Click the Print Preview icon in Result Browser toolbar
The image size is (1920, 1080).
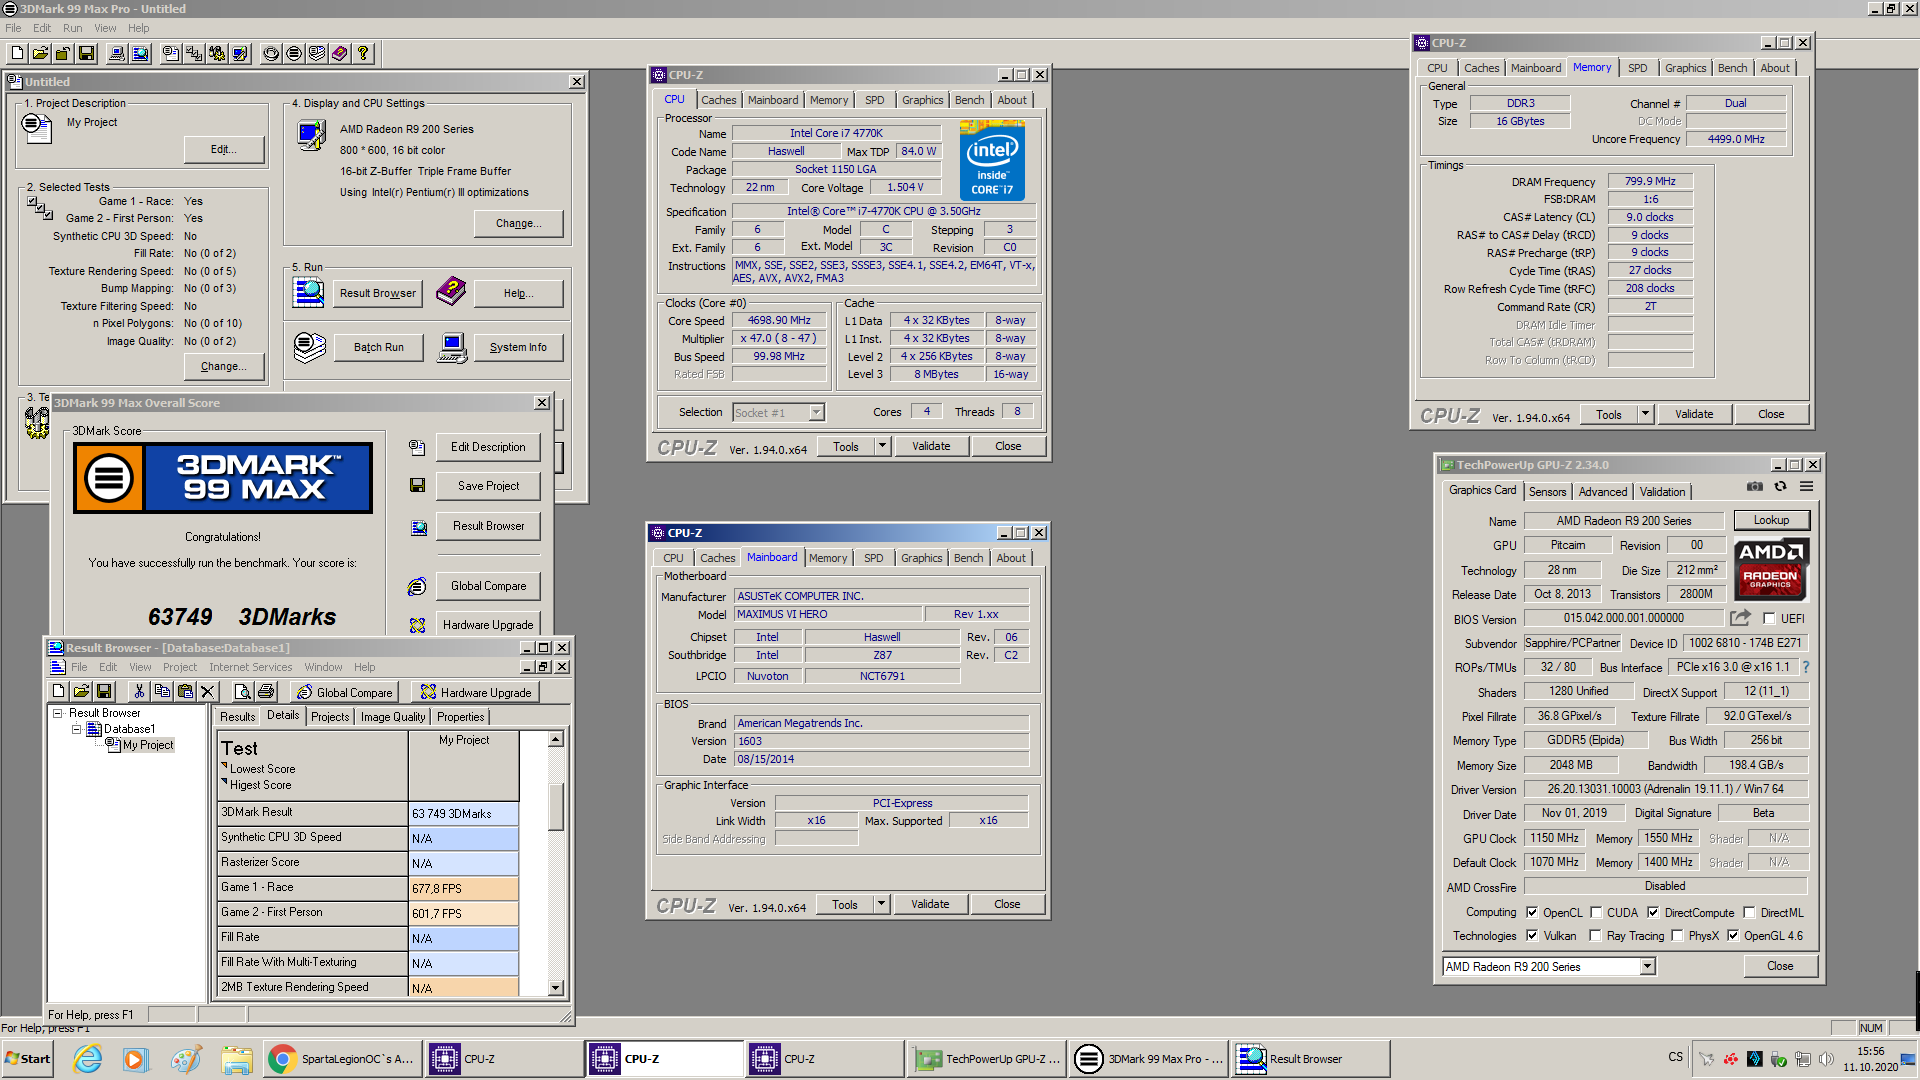pyautogui.click(x=242, y=691)
